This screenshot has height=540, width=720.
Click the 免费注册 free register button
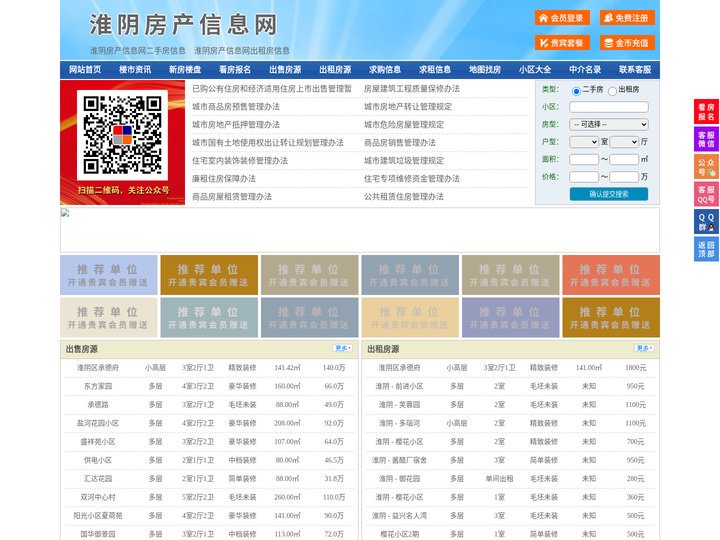point(627,18)
